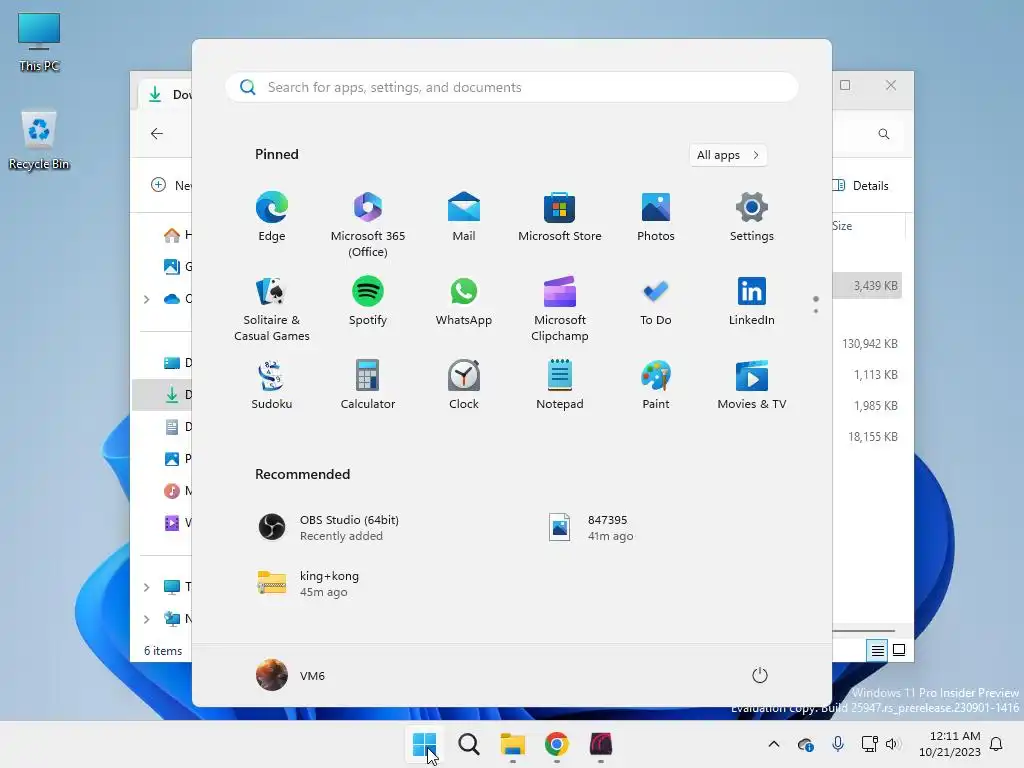Viewport: 1024px width, 768px height.
Task: Open the volume control in the tray
Action: coord(893,744)
